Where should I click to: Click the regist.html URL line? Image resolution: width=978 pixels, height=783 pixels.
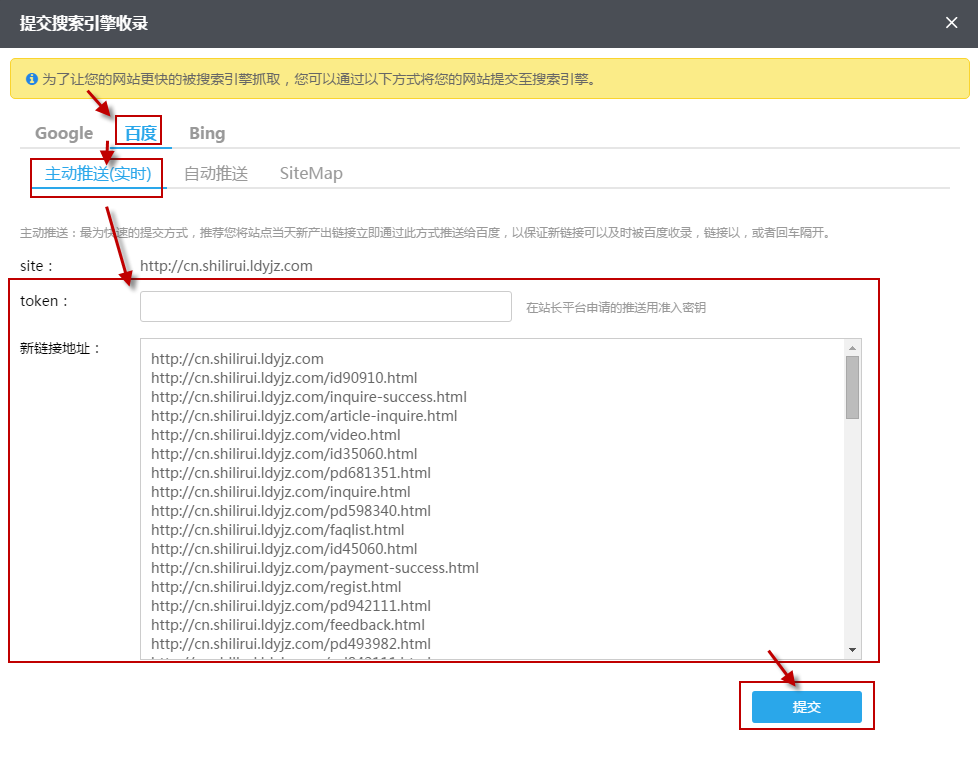pos(276,587)
